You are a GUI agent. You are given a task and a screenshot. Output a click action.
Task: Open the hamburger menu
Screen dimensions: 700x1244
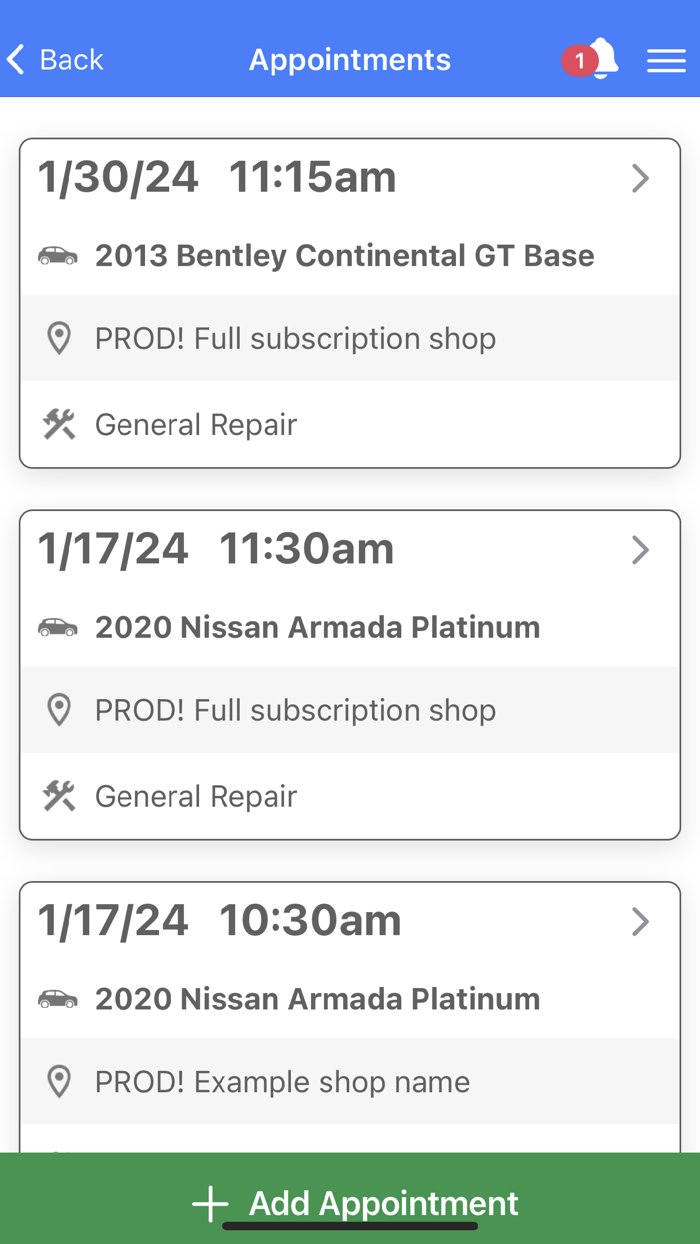pyautogui.click(x=666, y=60)
